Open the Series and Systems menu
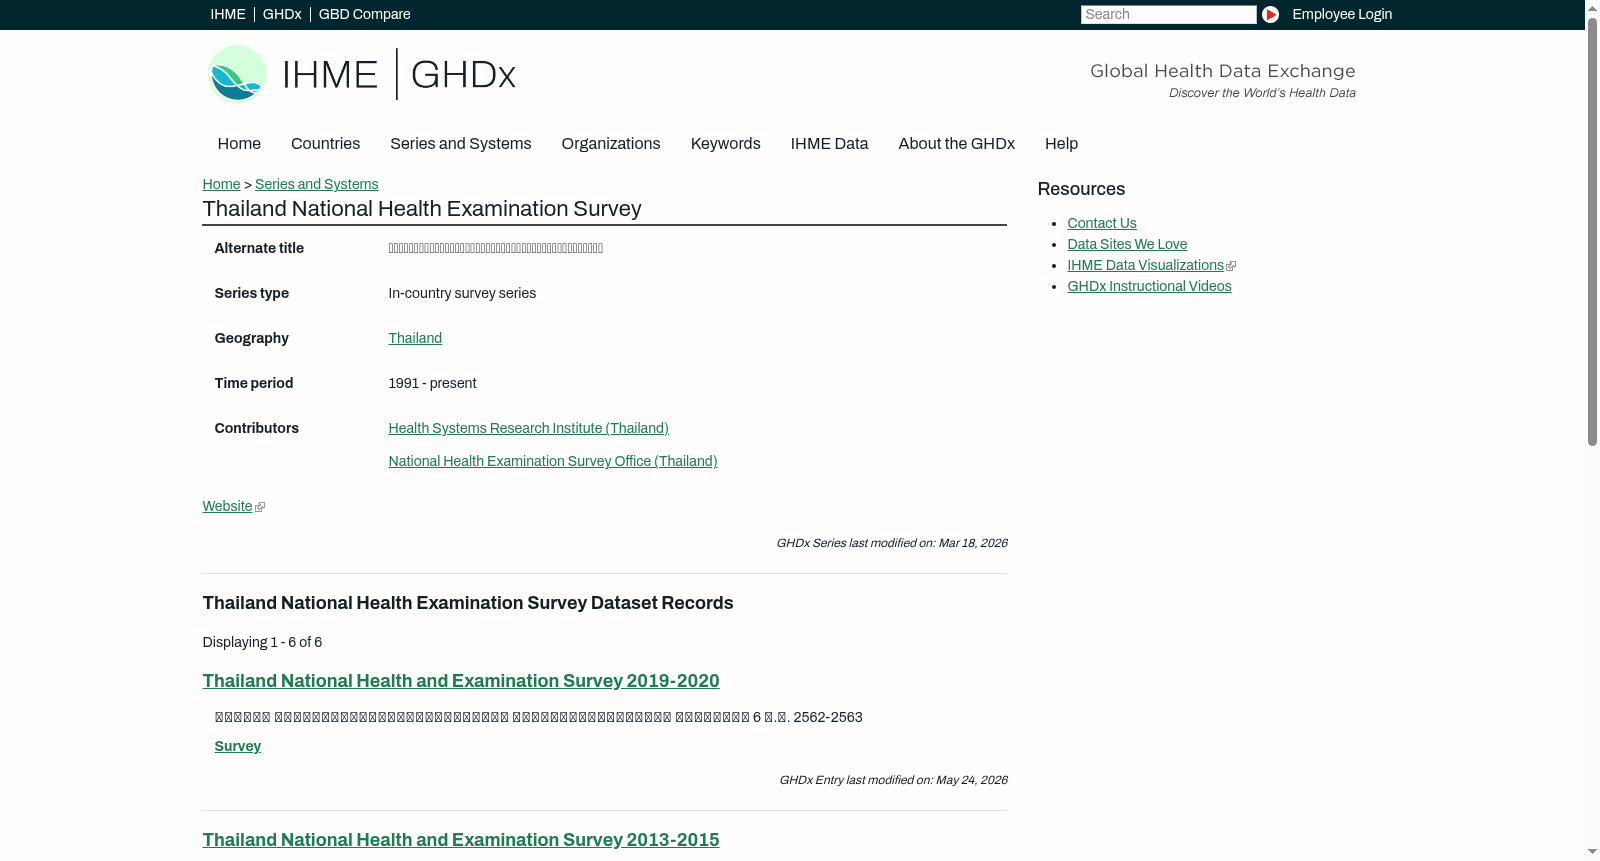This screenshot has width=1600, height=861. click(x=460, y=144)
